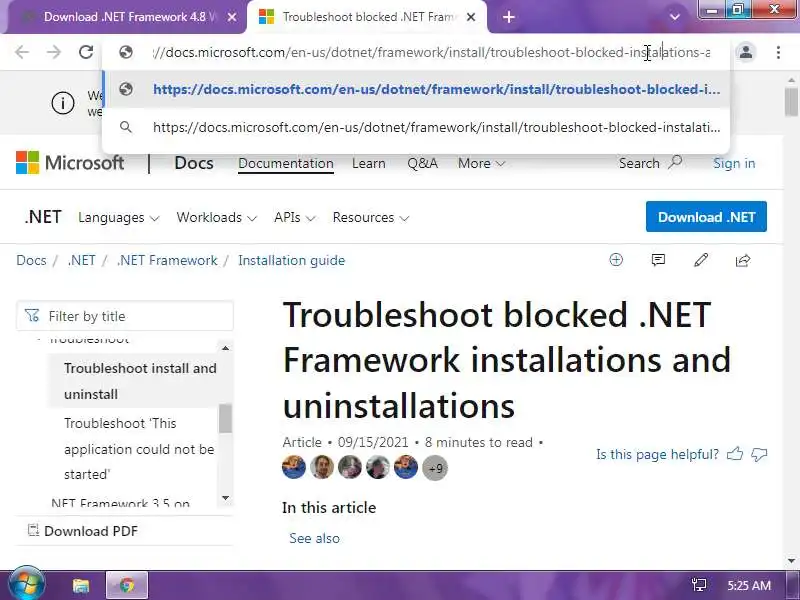This screenshot has height=600, width=800.
Task: Click the 5:25 AM taskbar clock
Action: (x=749, y=585)
